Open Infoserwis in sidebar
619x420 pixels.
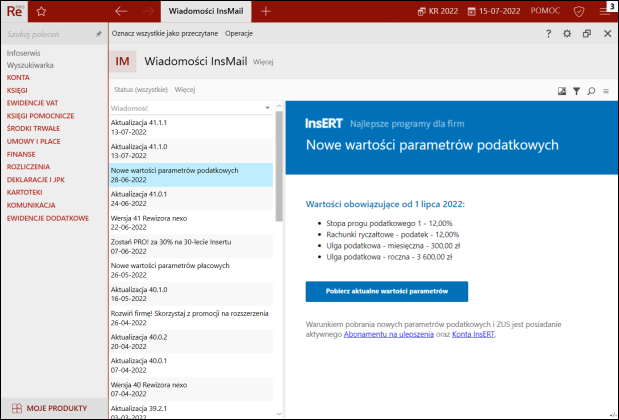tap(23, 53)
